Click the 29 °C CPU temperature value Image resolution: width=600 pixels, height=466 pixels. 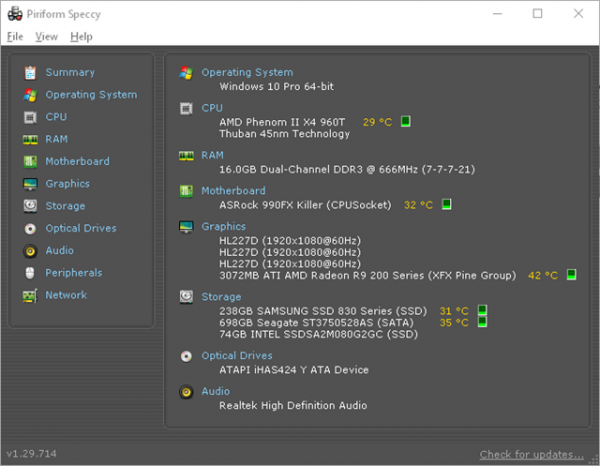pyautogui.click(x=377, y=122)
